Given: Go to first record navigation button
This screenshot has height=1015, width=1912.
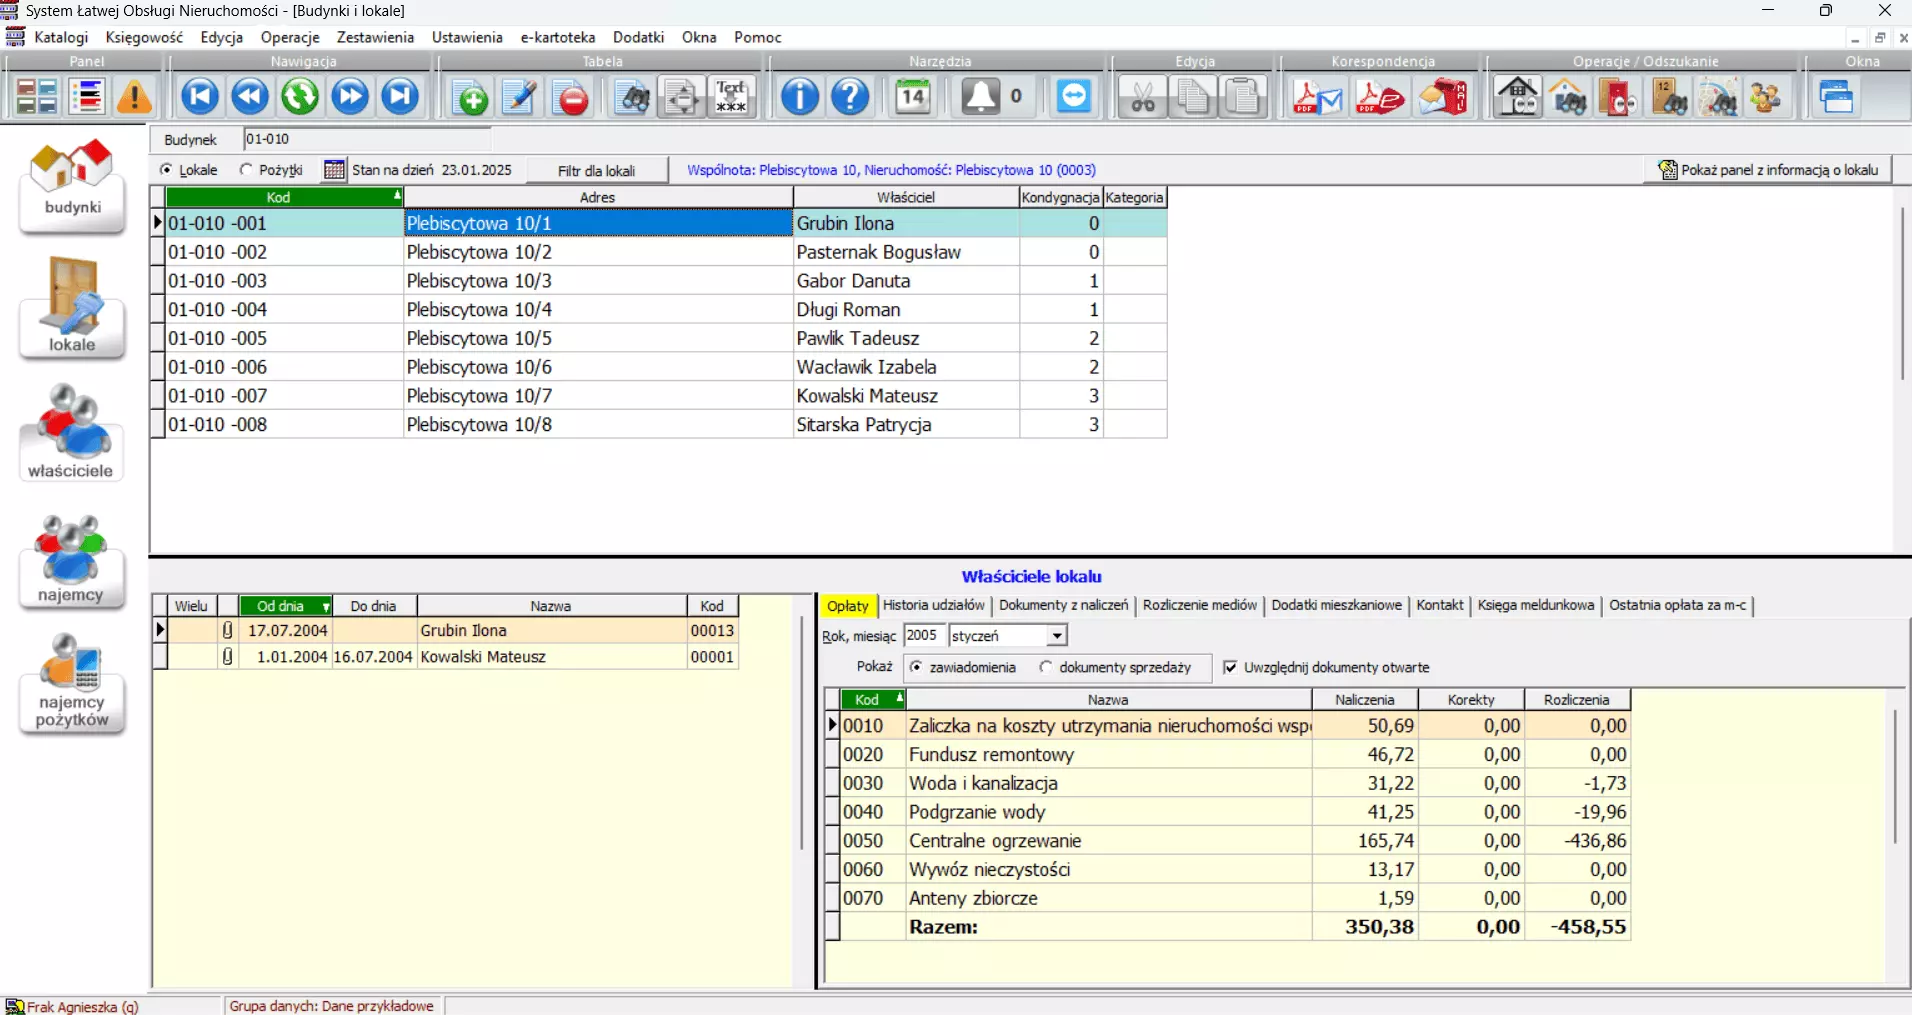Looking at the screenshot, I should pos(200,97).
